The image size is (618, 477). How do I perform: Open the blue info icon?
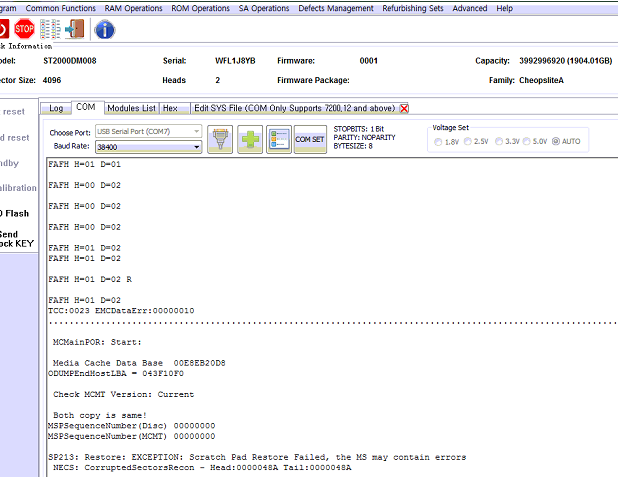[105, 30]
